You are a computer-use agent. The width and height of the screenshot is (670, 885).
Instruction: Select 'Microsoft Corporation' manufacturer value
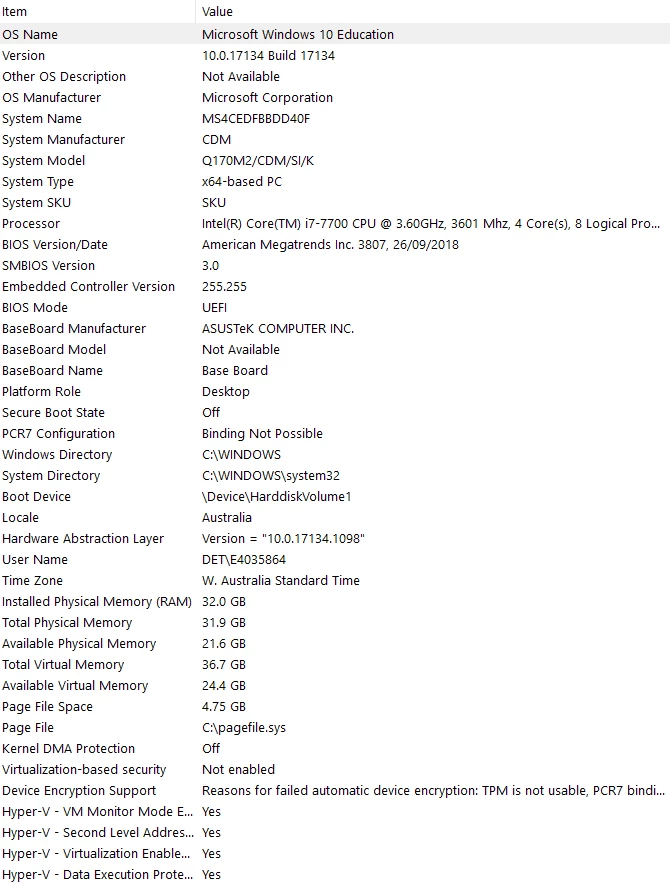(x=268, y=97)
